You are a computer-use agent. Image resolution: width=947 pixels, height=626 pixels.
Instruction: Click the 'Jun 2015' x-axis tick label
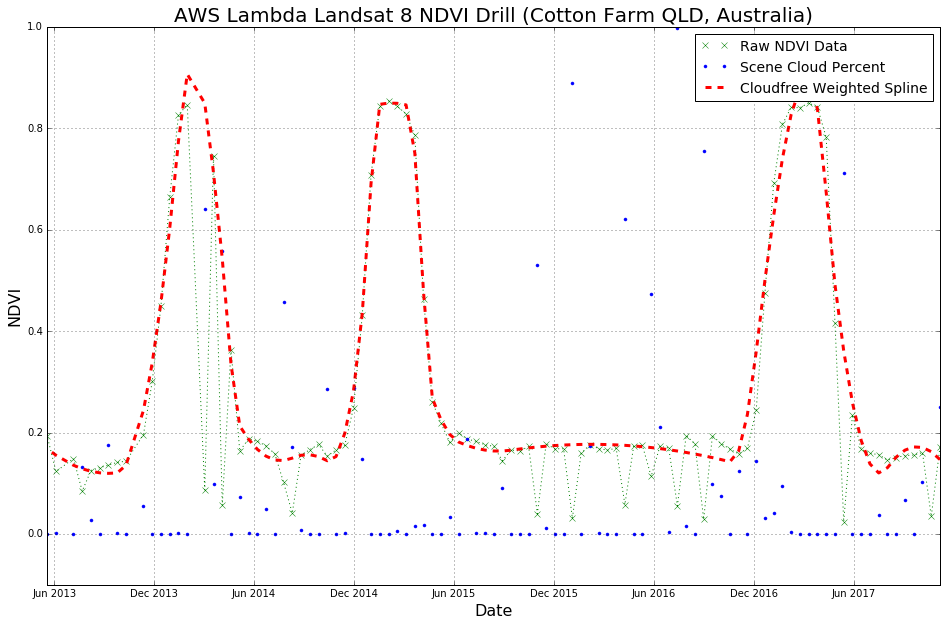[x=454, y=593]
